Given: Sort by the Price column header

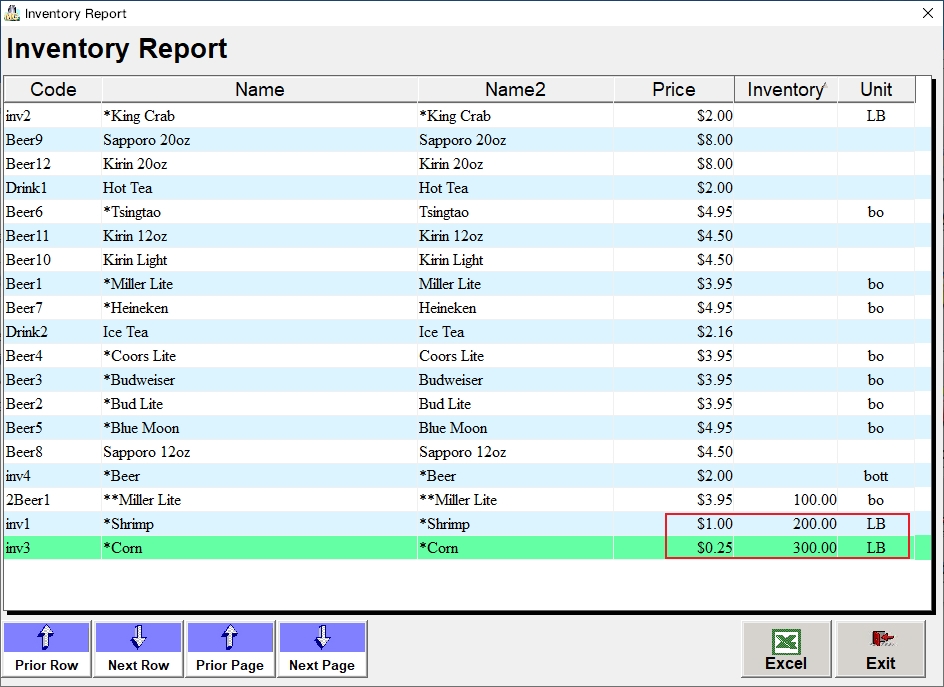Looking at the screenshot, I should tap(674, 90).
